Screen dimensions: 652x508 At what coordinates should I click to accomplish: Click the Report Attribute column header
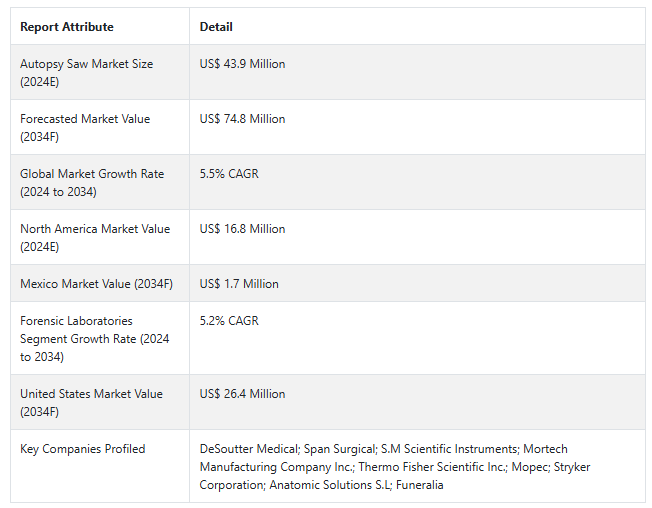pos(67,27)
